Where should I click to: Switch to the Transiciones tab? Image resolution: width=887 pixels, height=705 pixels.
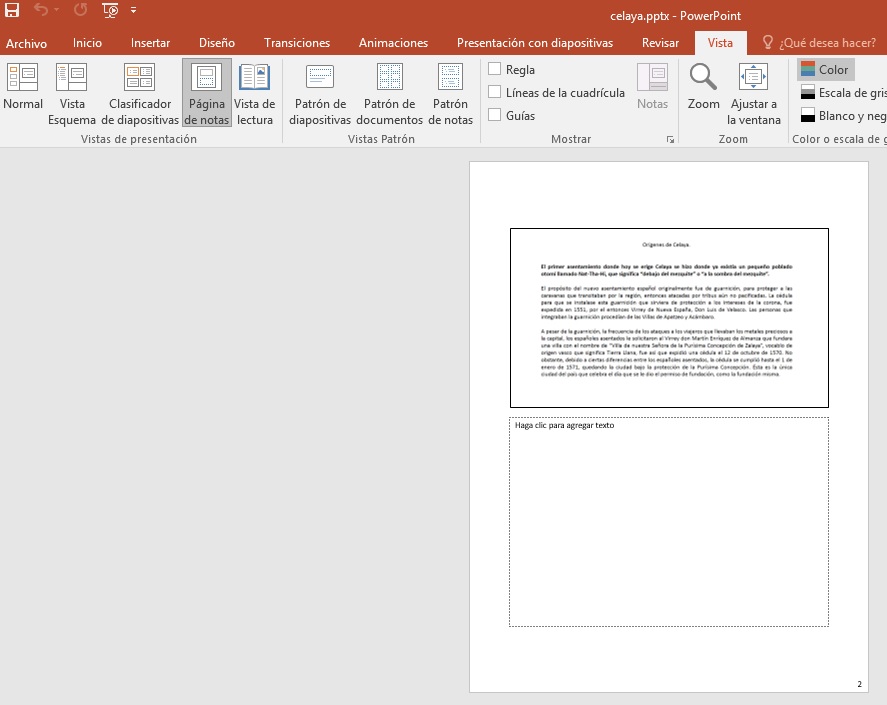point(297,43)
